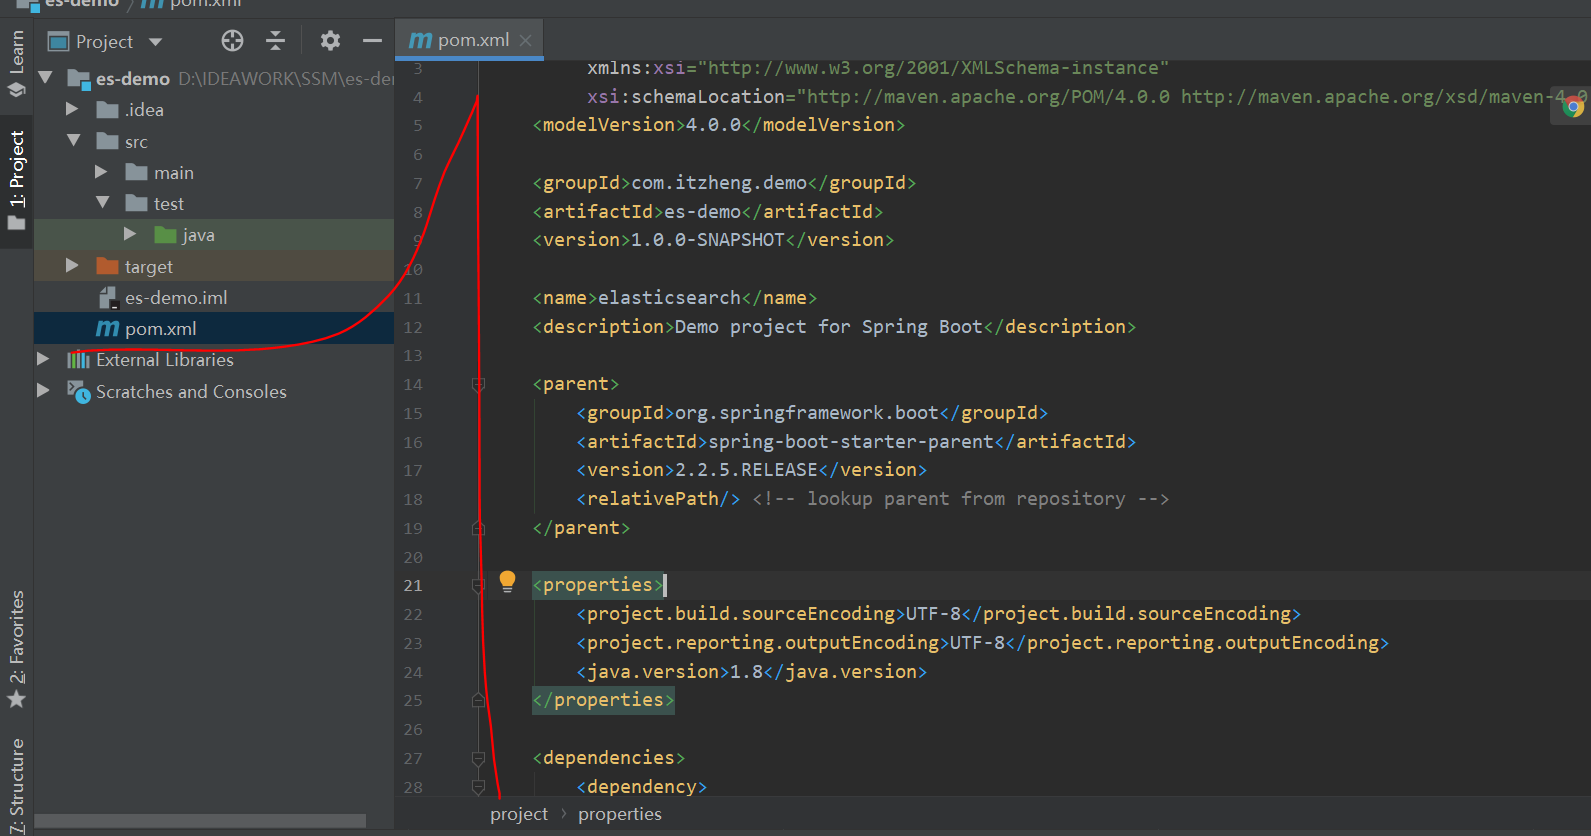Screen dimensions: 1591x836
Task: Toggle the 1: Project tool window tab
Action: (x=16, y=180)
